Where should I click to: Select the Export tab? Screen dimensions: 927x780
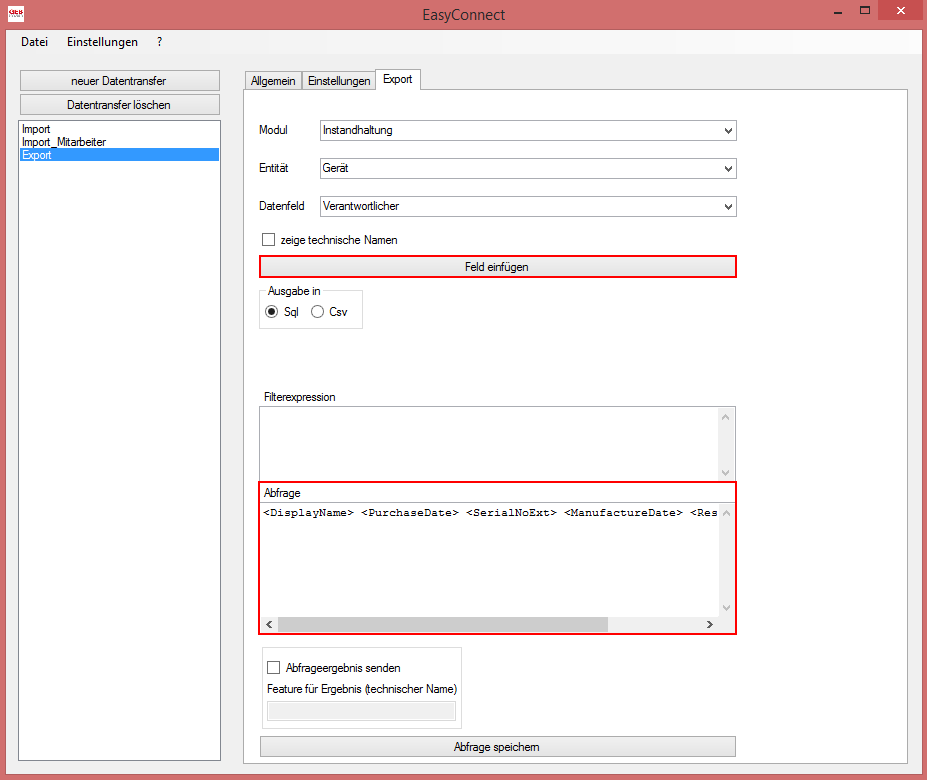coord(397,79)
